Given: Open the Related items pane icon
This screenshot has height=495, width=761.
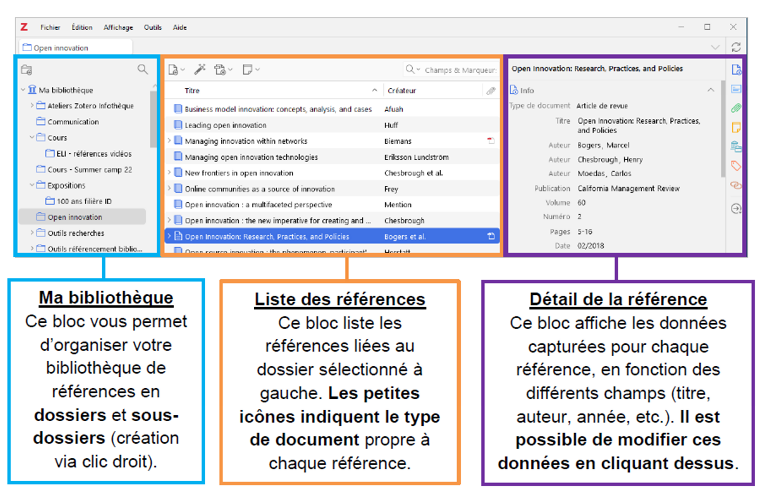Looking at the screenshot, I should [737, 185].
